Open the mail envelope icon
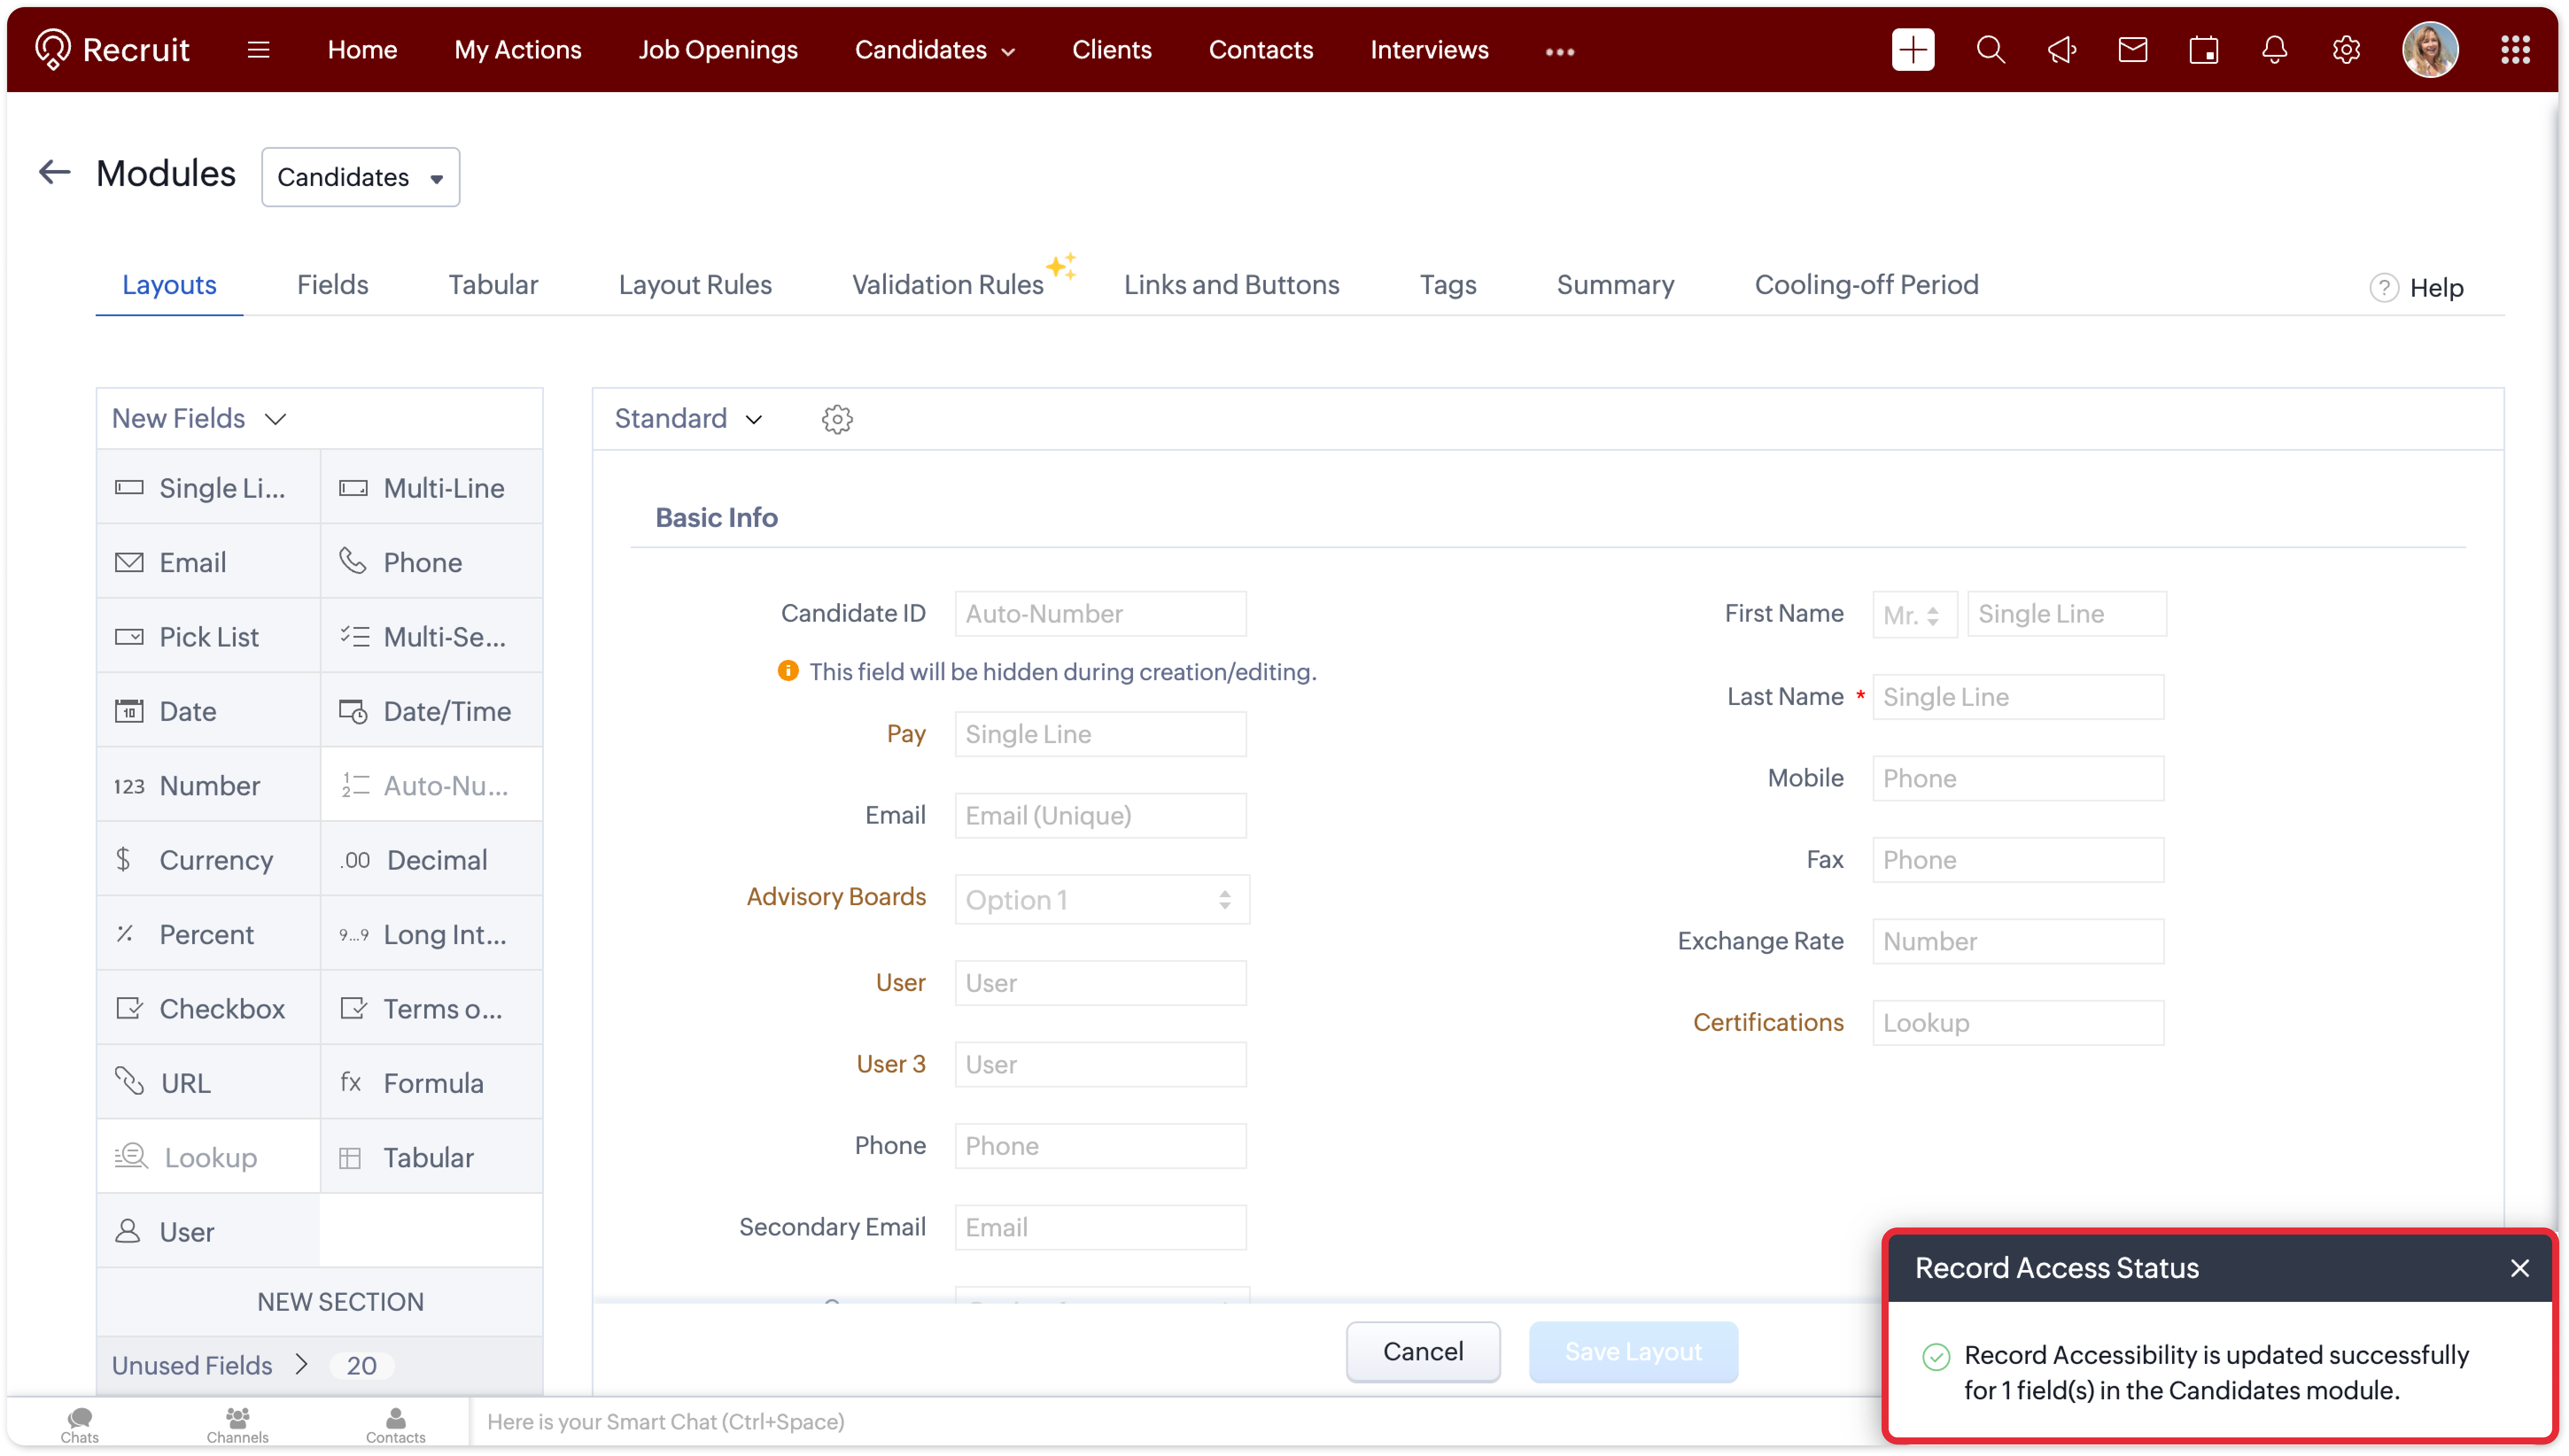The height and width of the screenshot is (1456, 2569). click(x=2132, y=50)
